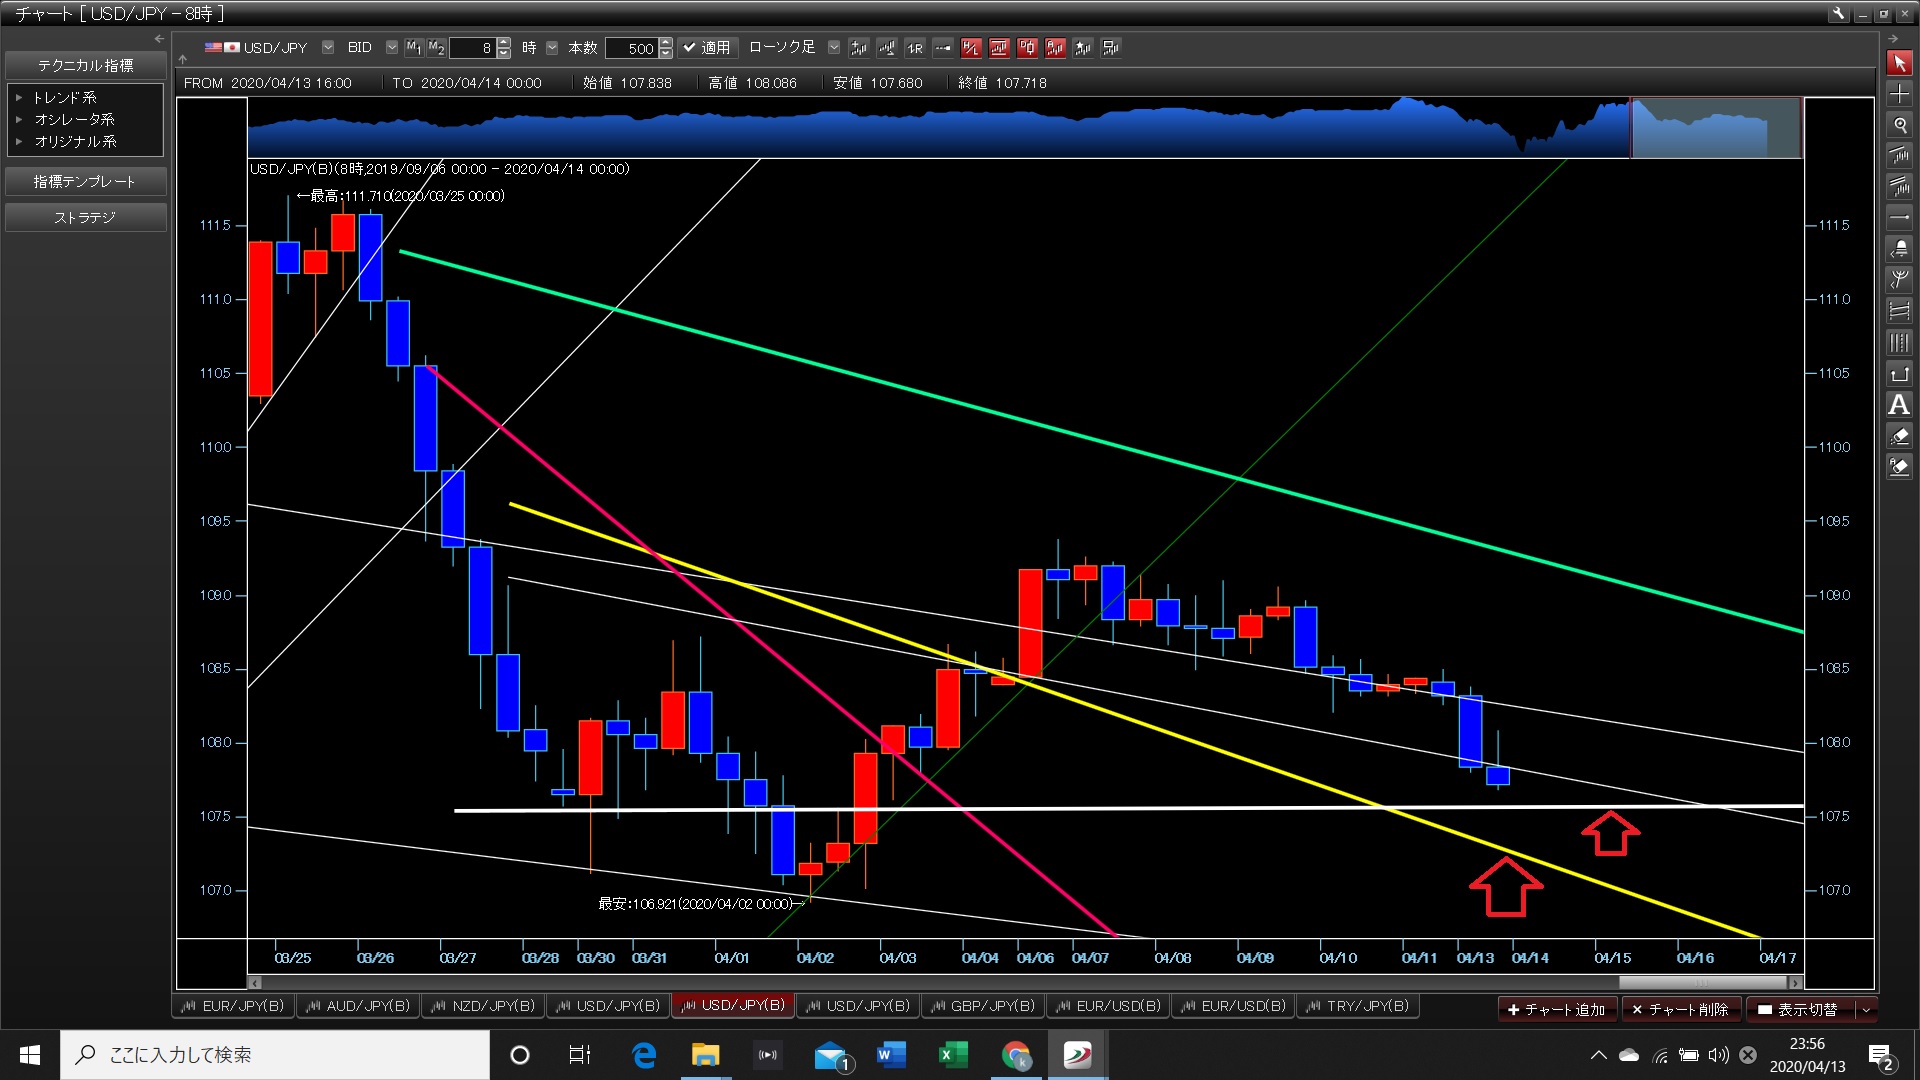
Task: Pick the eraser tool in right toolbar
Action: point(1899,436)
